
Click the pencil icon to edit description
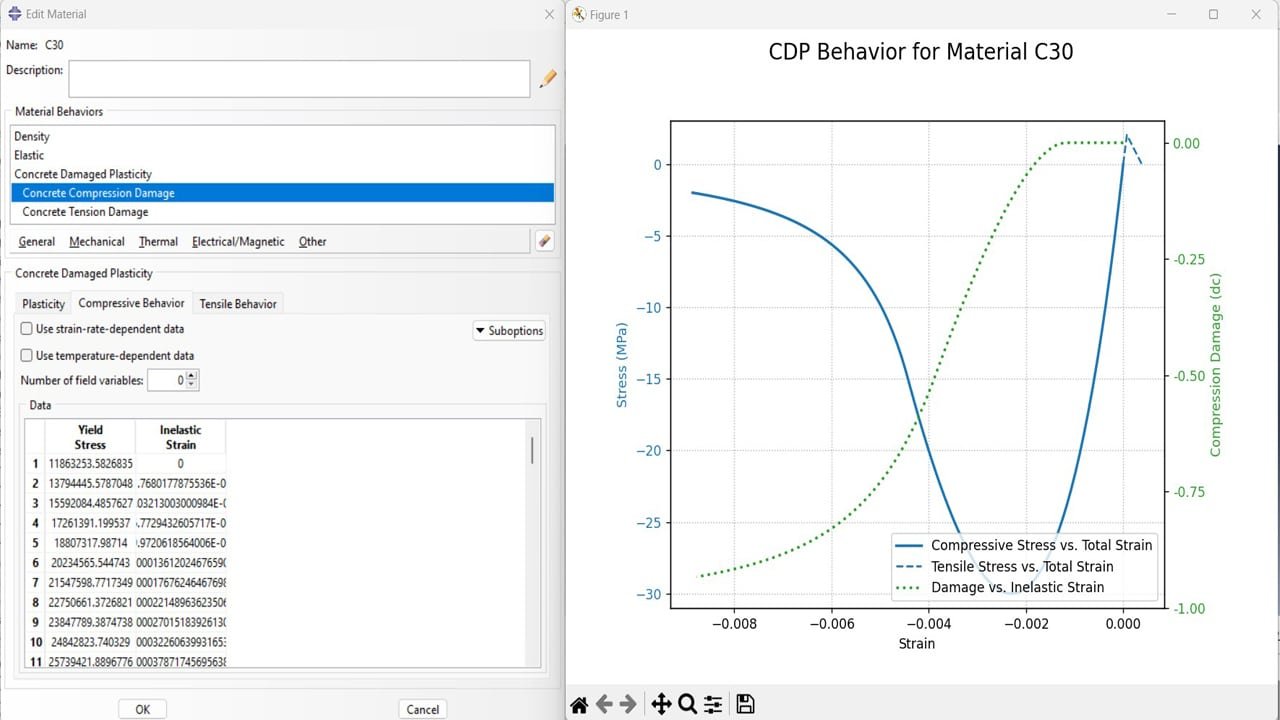pyautogui.click(x=547, y=79)
